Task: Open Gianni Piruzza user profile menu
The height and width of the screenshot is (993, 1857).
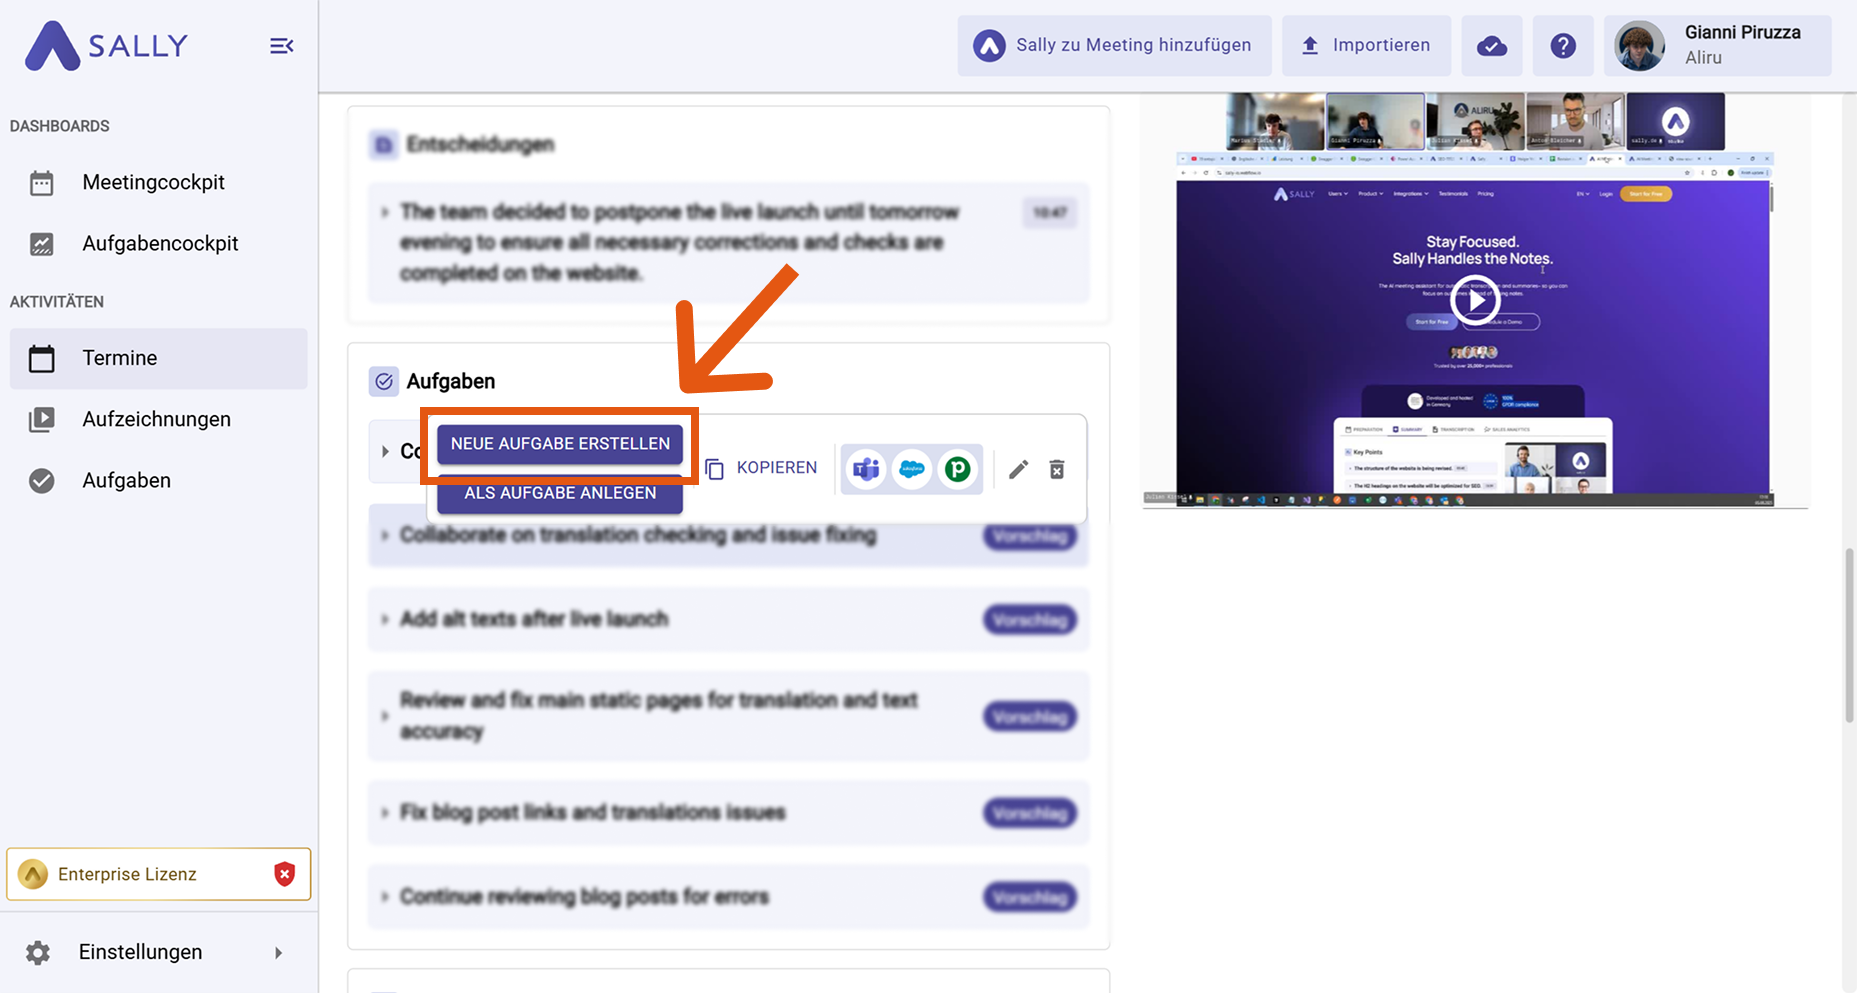Action: tap(1718, 45)
